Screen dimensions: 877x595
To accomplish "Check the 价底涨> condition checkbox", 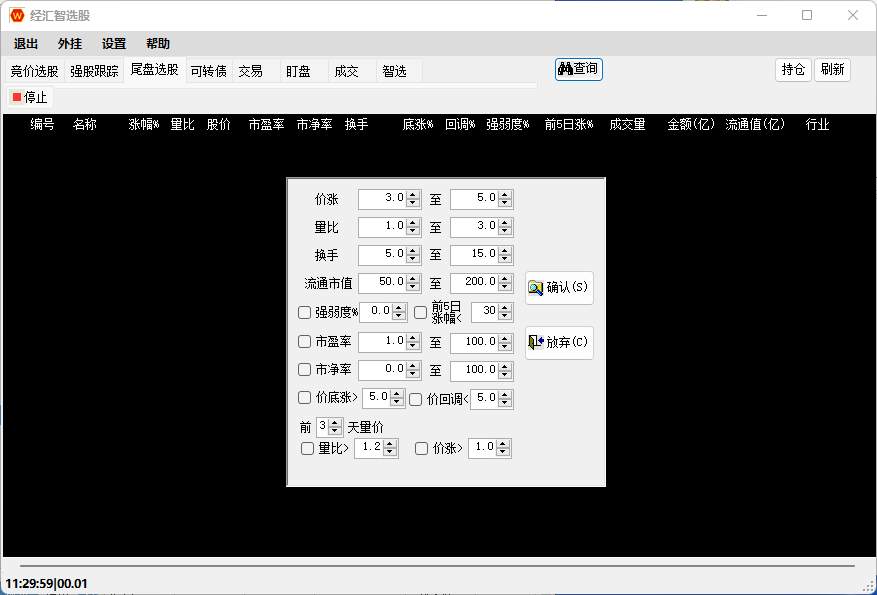I will tap(305, 398).
